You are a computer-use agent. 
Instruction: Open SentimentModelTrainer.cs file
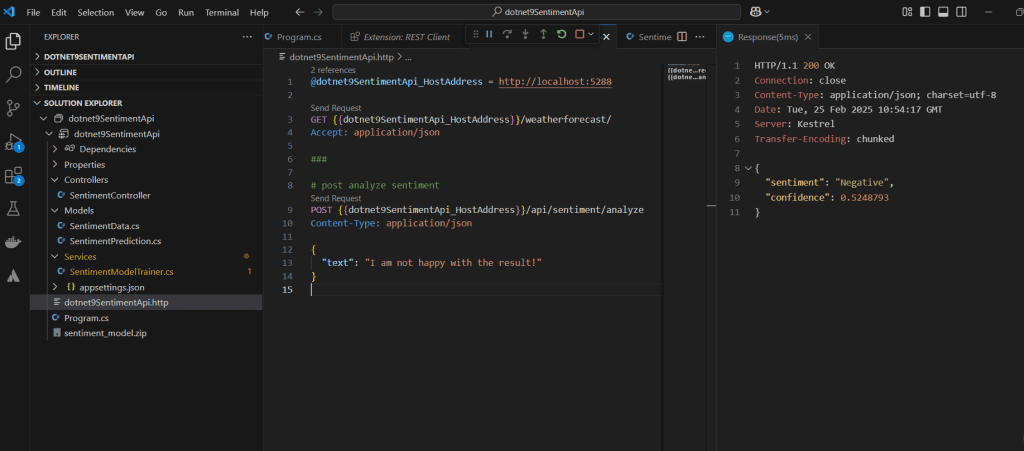click(x=121, y=272)
